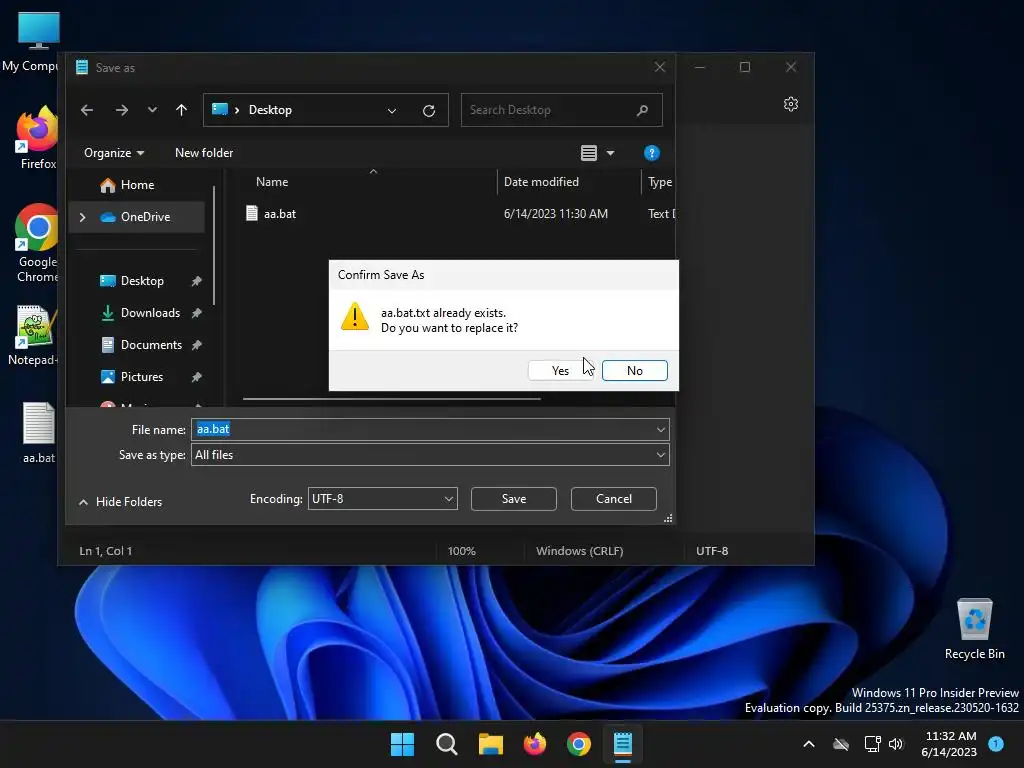This screenshot has width=1024, height=768.
Task: Open the taskbar clock and date
Action: (950, 744)
